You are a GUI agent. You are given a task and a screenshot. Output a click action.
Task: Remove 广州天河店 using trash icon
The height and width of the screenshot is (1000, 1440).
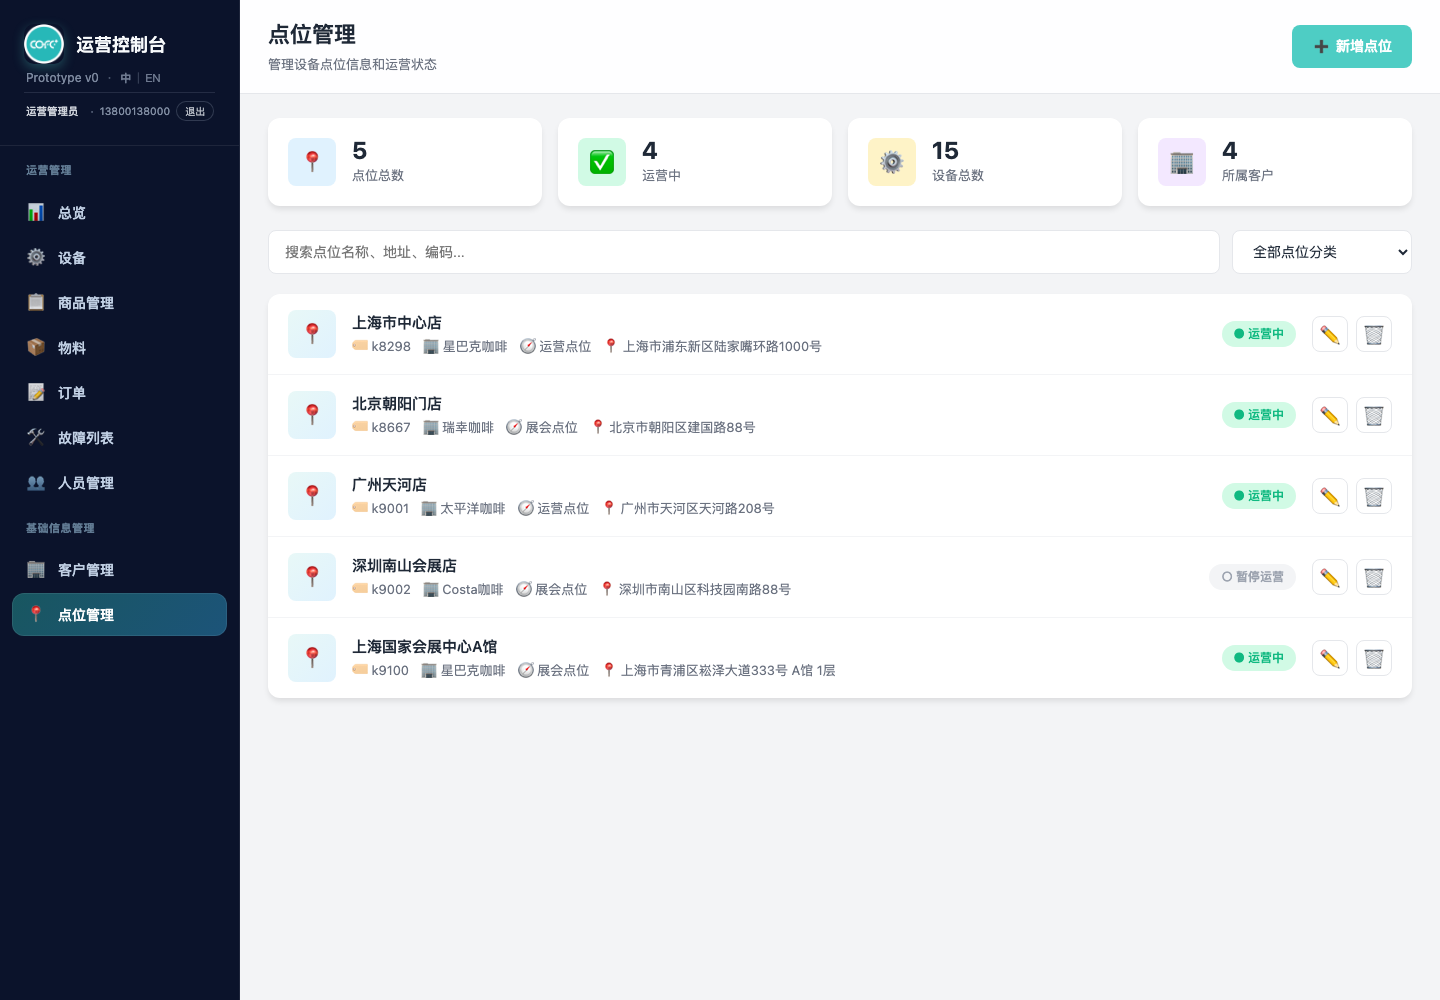(1374, 496)
